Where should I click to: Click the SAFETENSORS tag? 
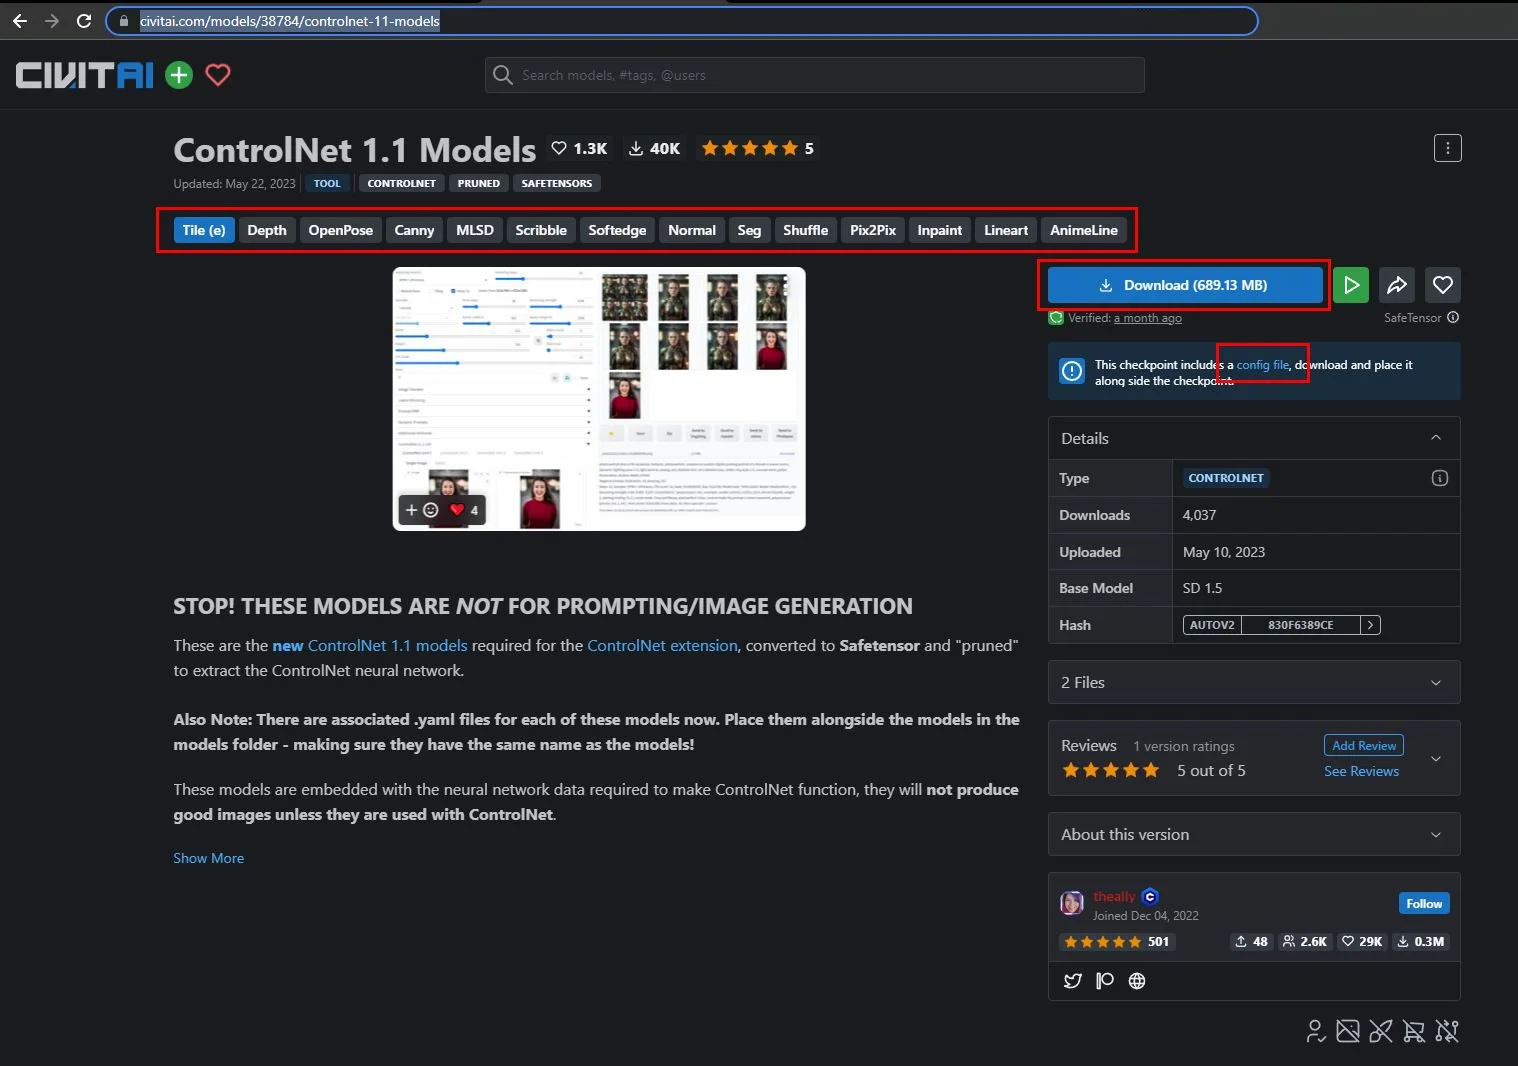pos(557,183)
